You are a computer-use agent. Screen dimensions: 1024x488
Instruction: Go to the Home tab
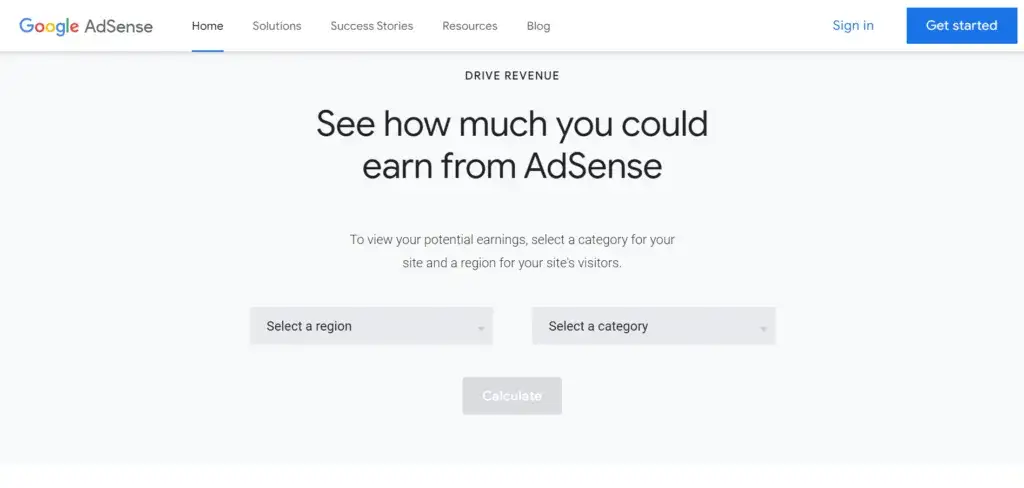(208, 26)
